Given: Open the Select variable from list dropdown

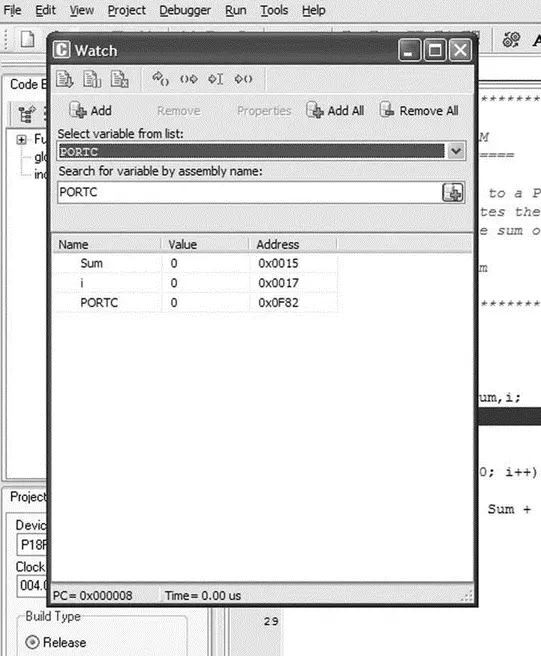Looking at the screenshot, I should click(456, 151).
